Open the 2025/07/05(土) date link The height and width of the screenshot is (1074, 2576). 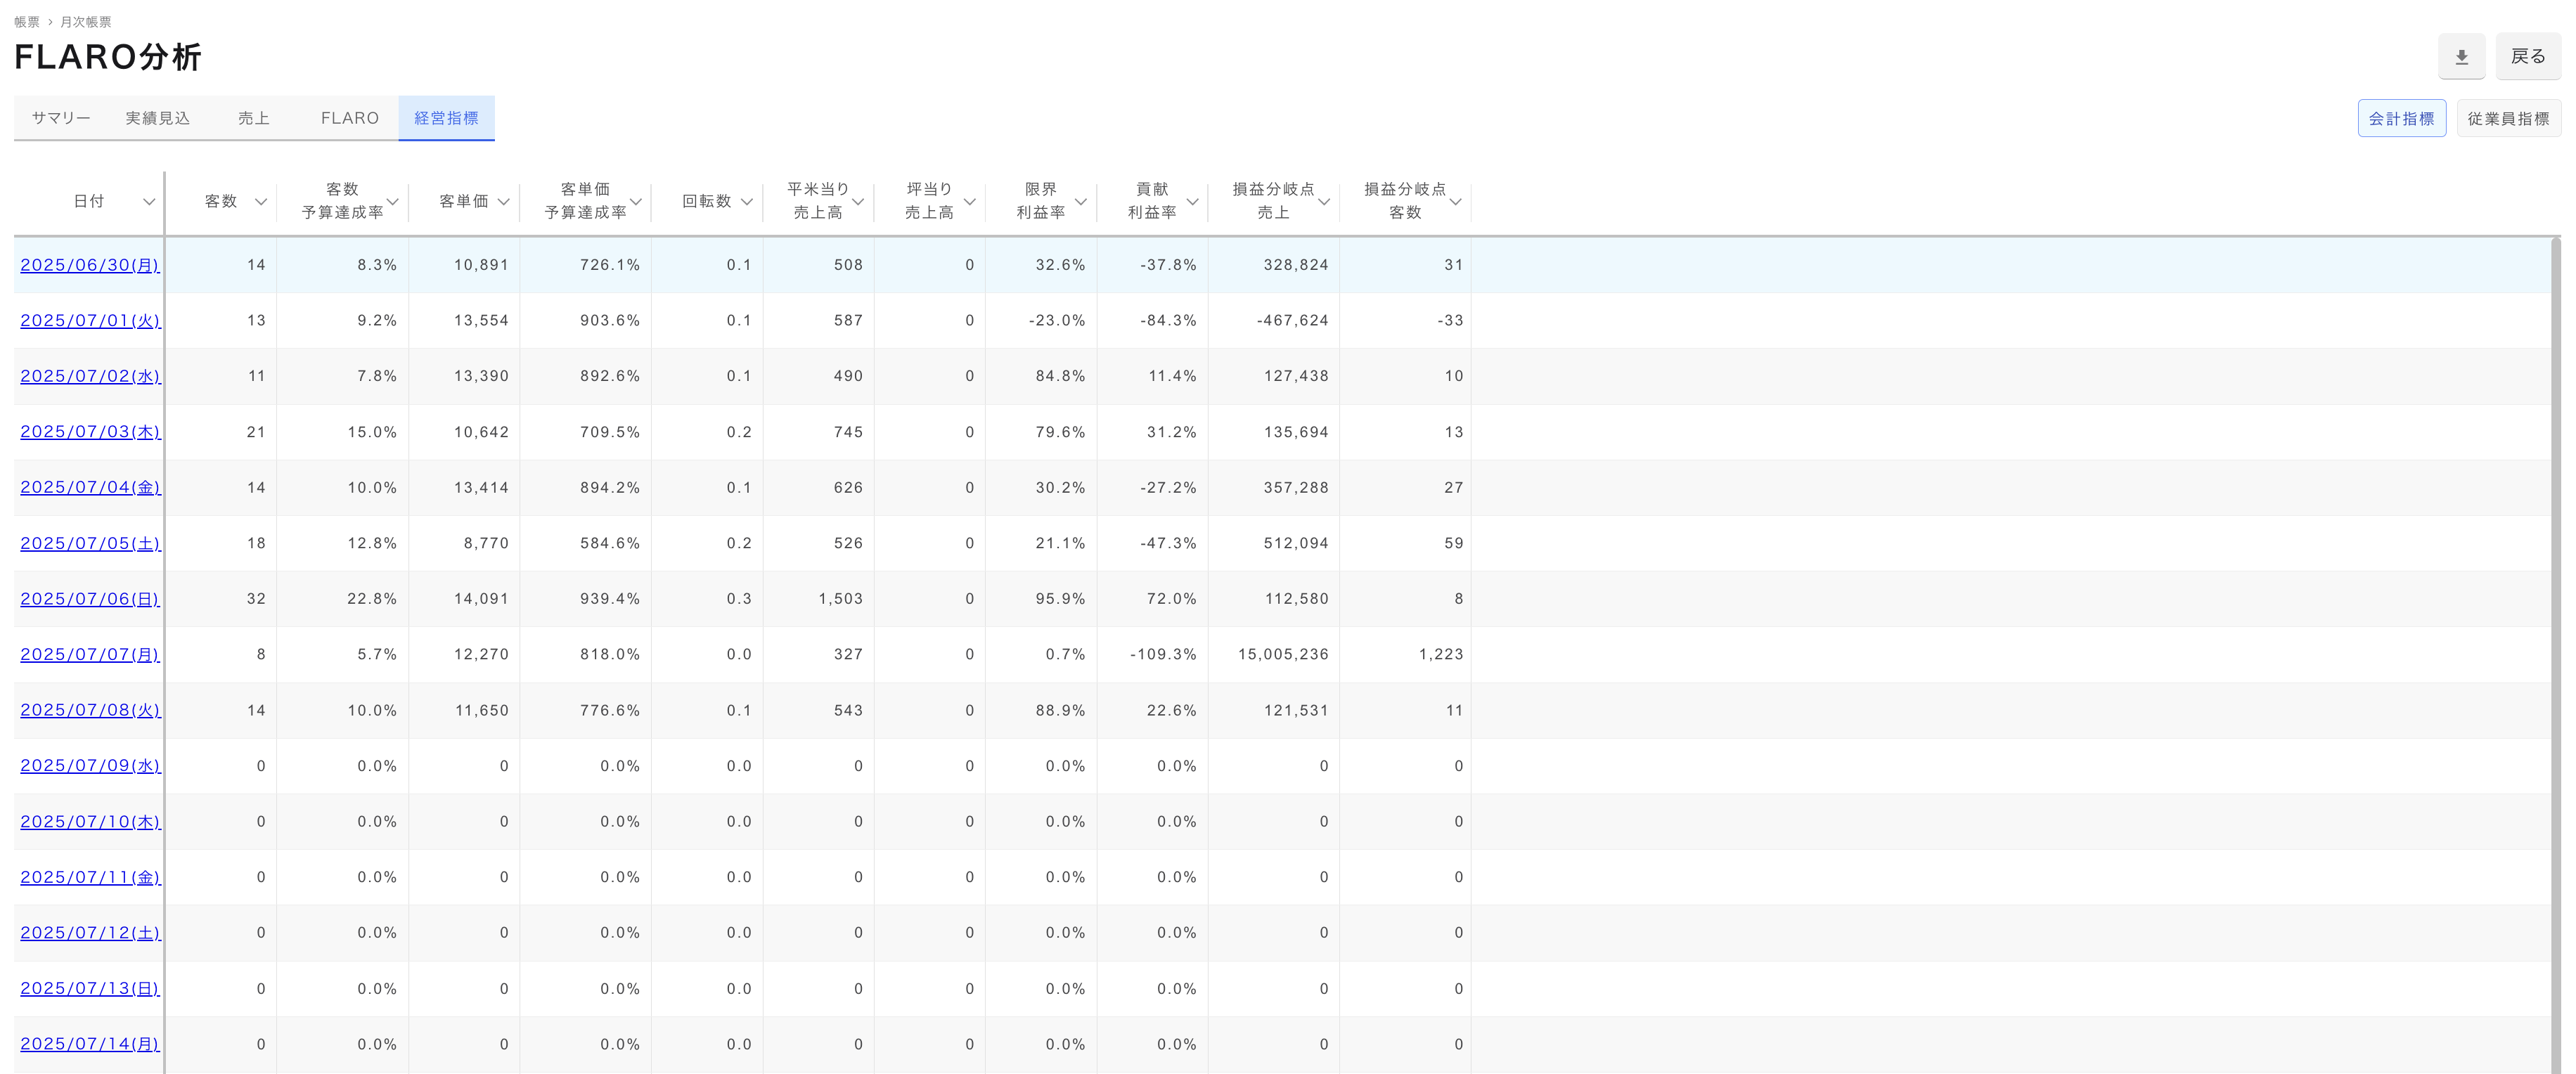(x=90, y=544)
